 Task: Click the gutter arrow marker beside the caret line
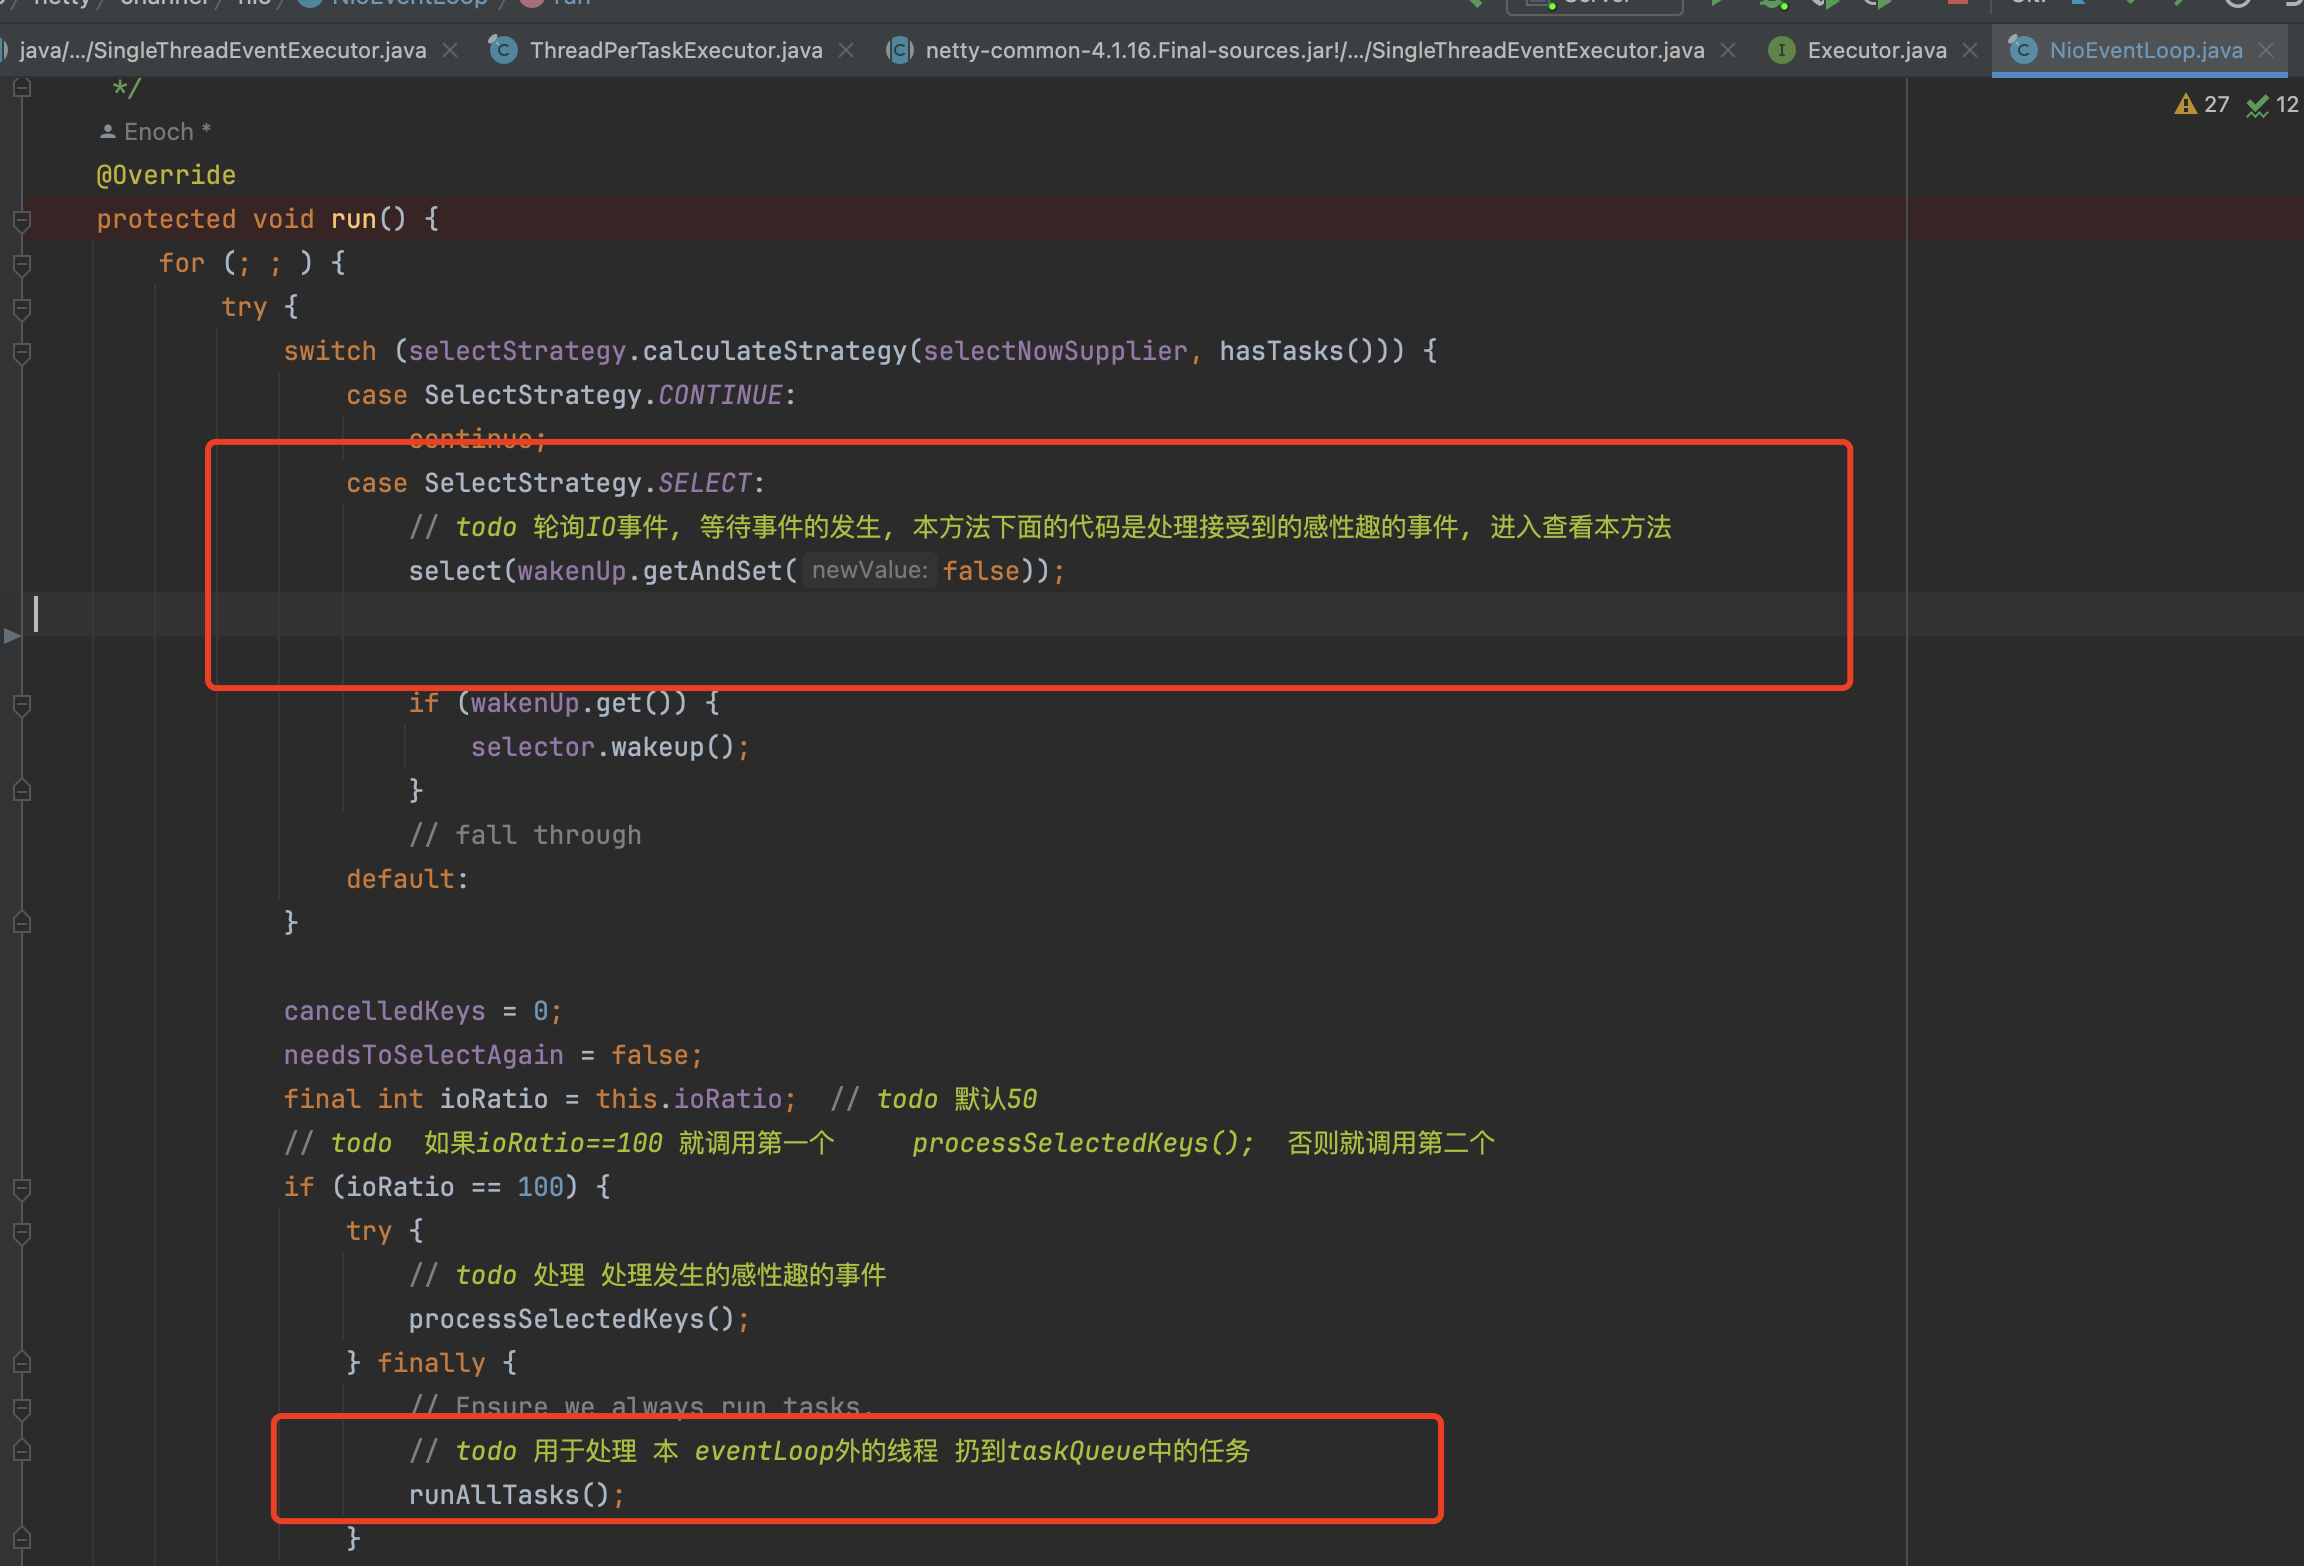pos(12,635)
